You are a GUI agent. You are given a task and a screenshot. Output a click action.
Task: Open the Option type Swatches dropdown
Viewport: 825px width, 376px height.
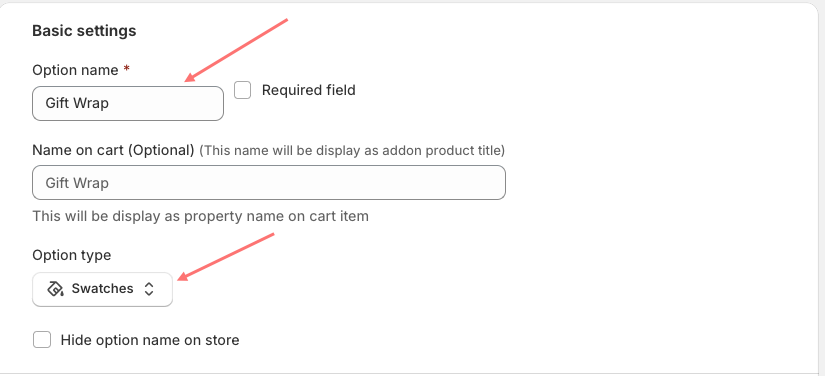coord(103,289)
